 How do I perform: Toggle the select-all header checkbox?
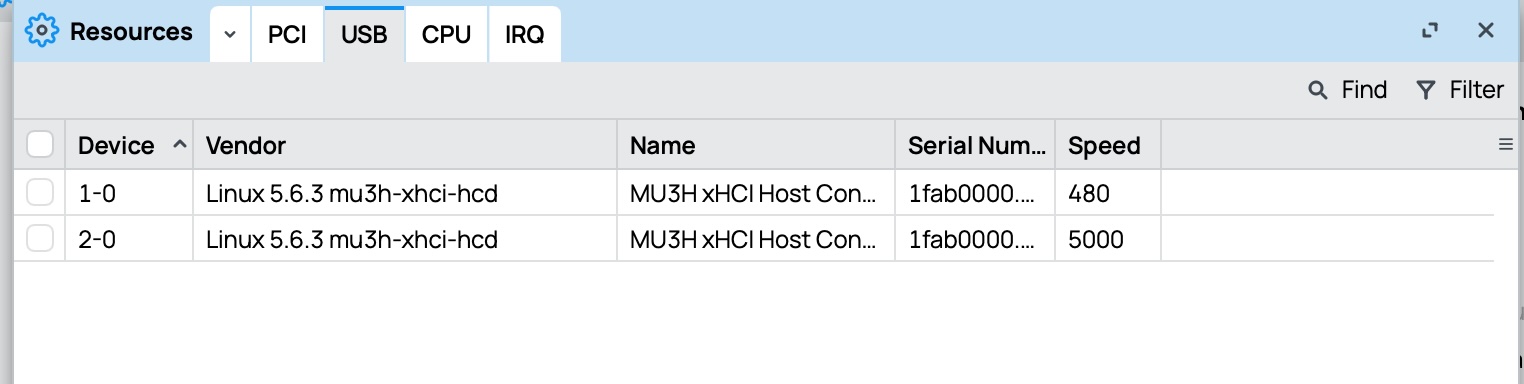click(40, 145)
